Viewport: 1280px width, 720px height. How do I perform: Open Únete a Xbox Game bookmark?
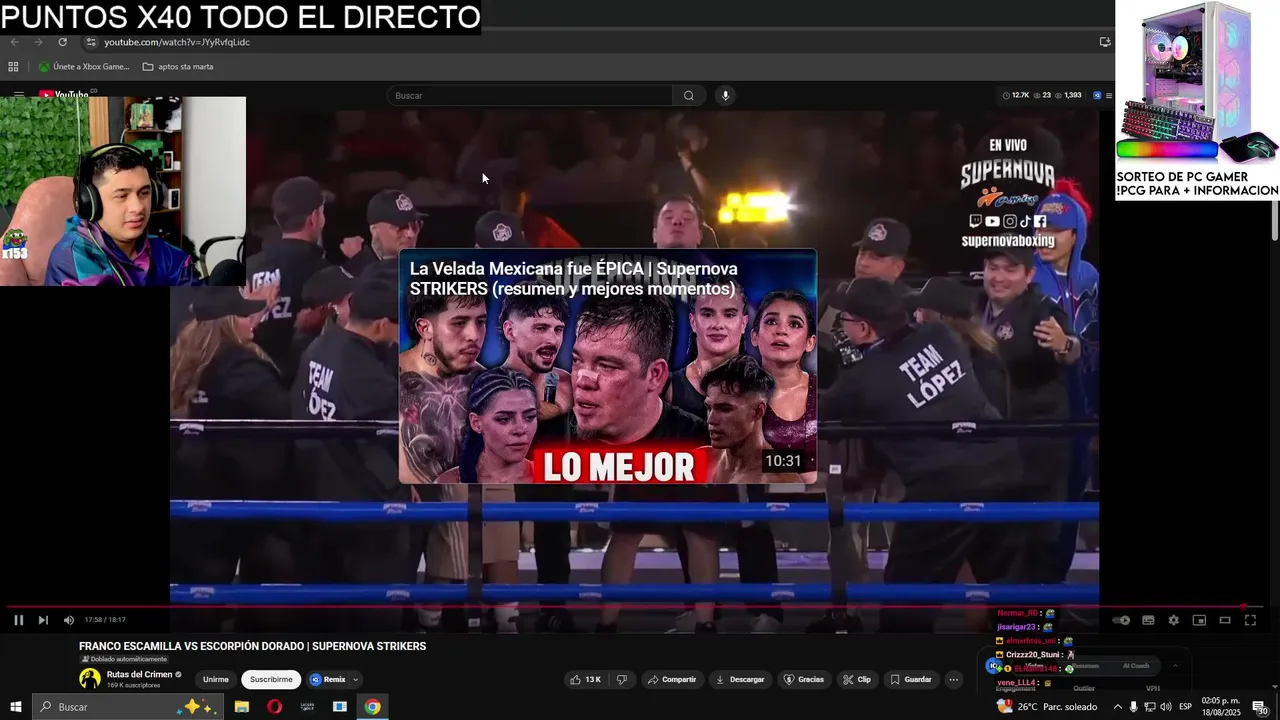tap(84, 67)
